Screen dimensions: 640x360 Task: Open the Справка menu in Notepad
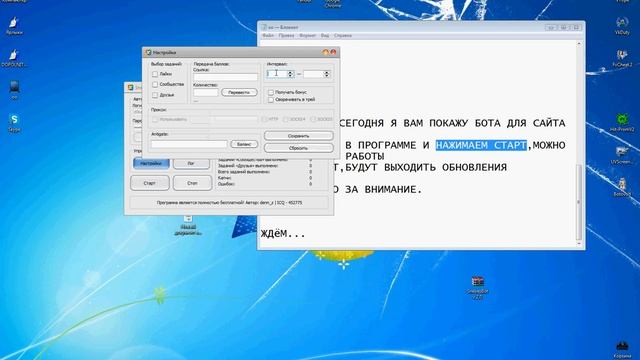(343, 36)
